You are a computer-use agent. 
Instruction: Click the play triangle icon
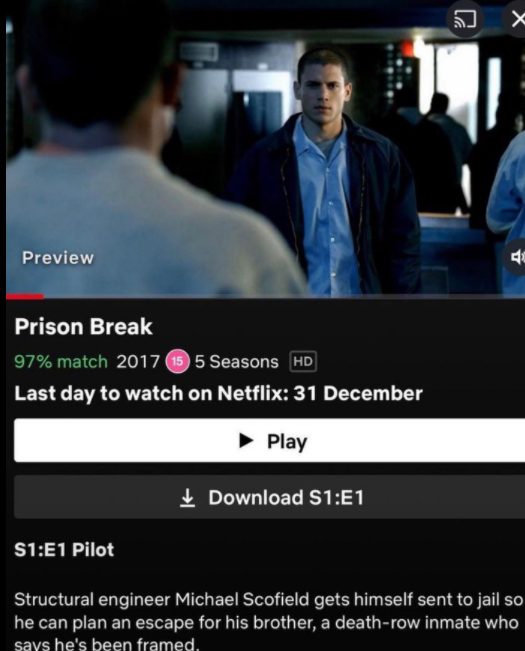tap(246, 441)
